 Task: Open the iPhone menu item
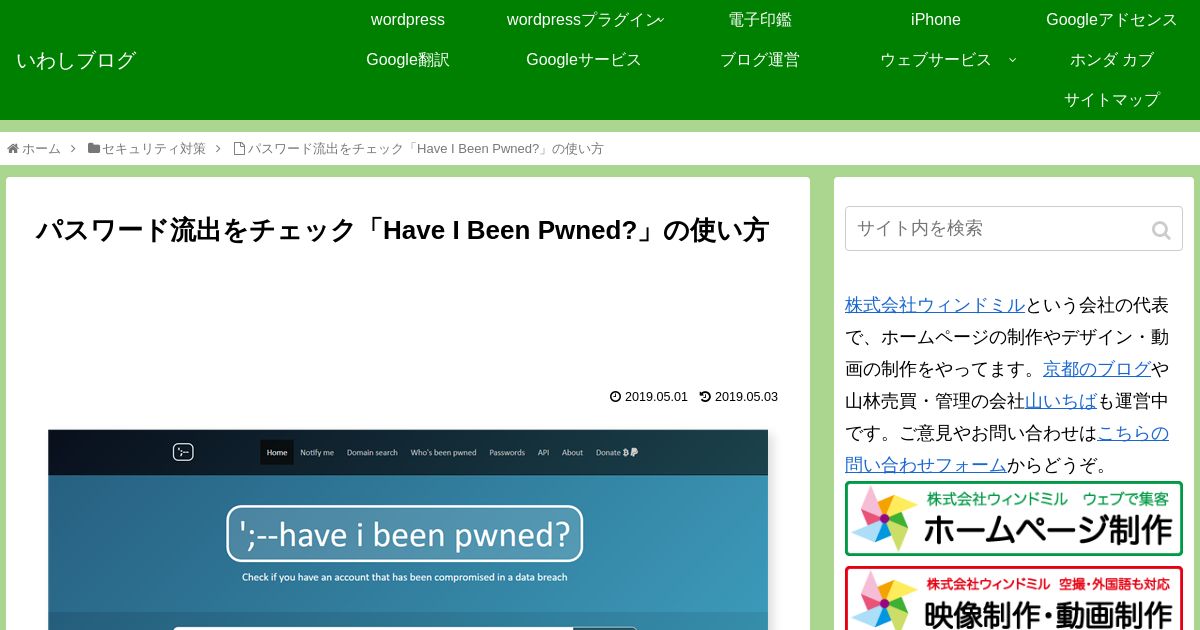tap(936, 20)
